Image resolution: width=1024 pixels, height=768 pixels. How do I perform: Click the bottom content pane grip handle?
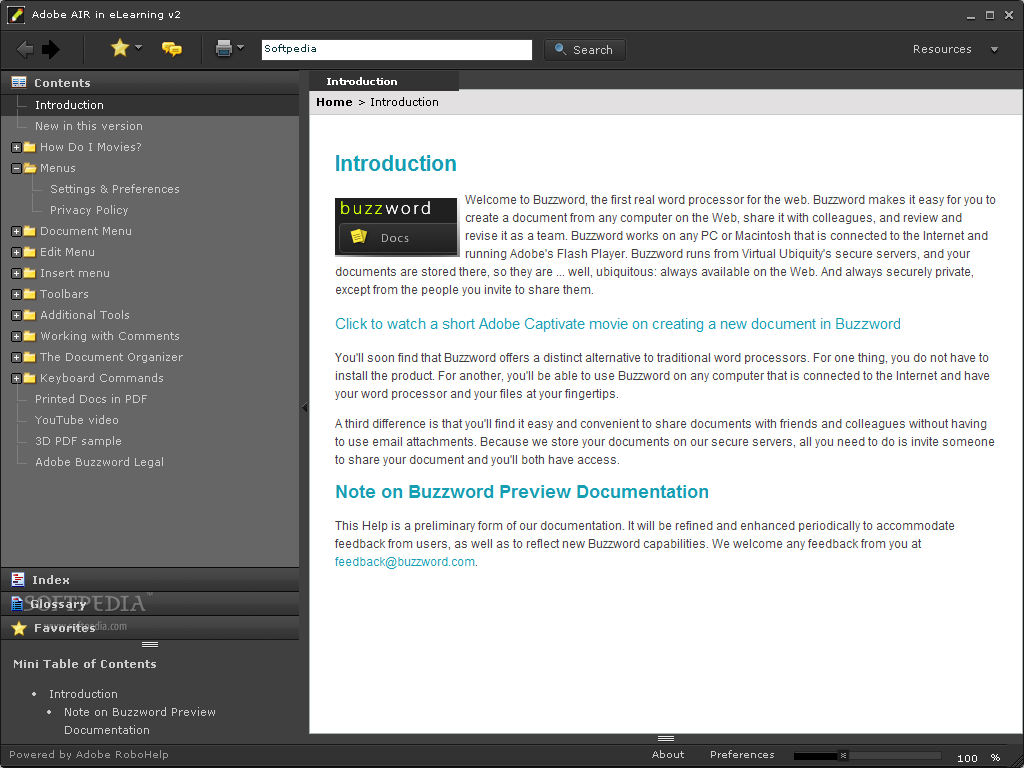[x=665, y=739]
